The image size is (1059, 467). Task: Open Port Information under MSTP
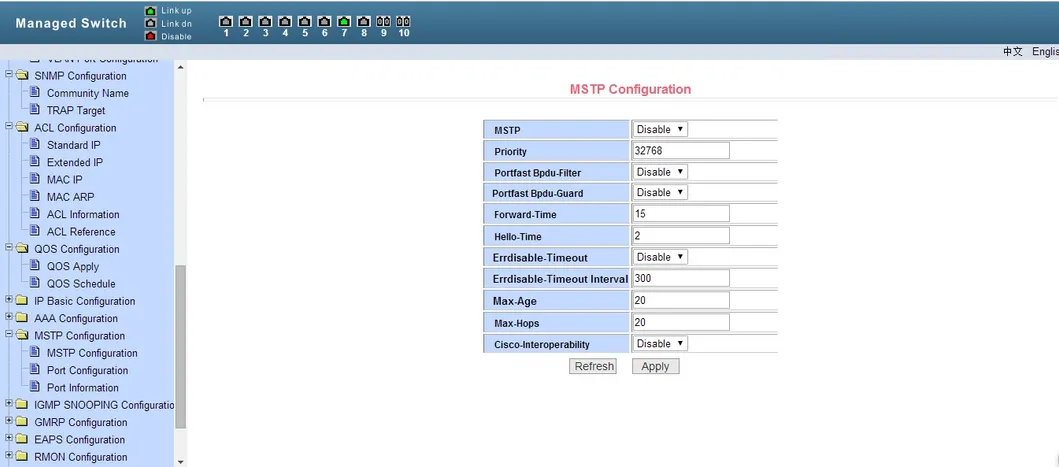pos(82,388)
